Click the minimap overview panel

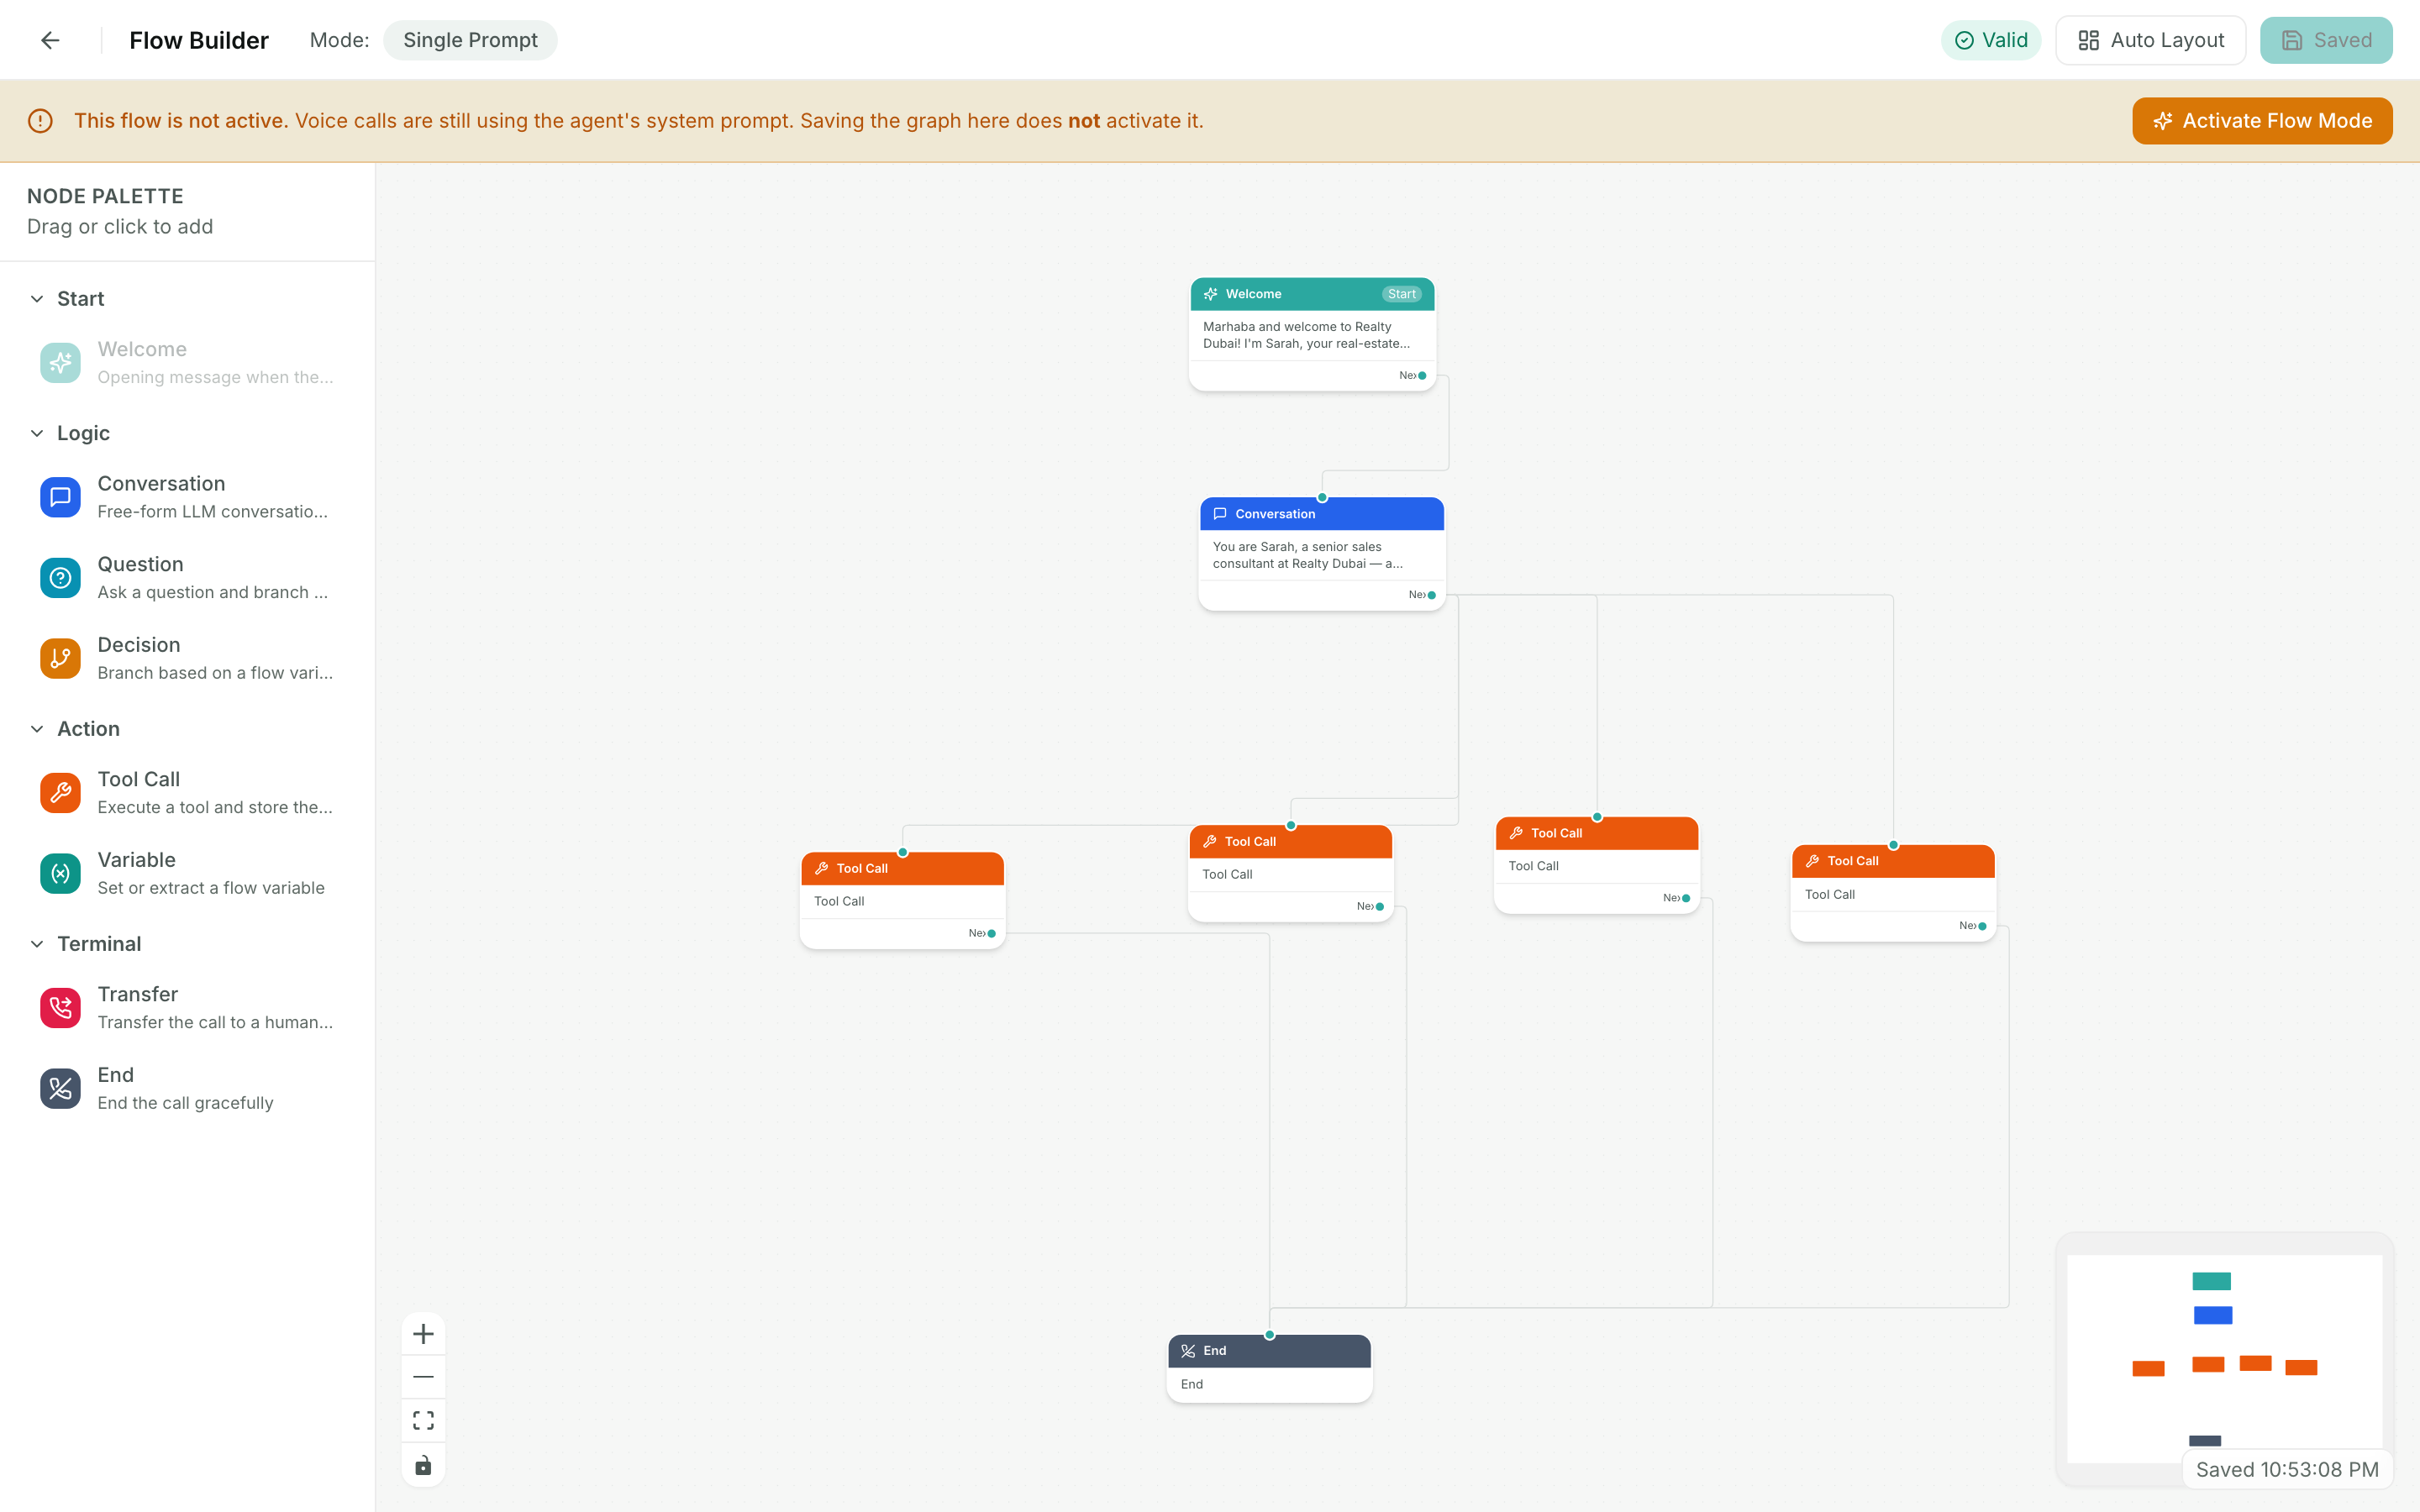click(2224, 1358)
